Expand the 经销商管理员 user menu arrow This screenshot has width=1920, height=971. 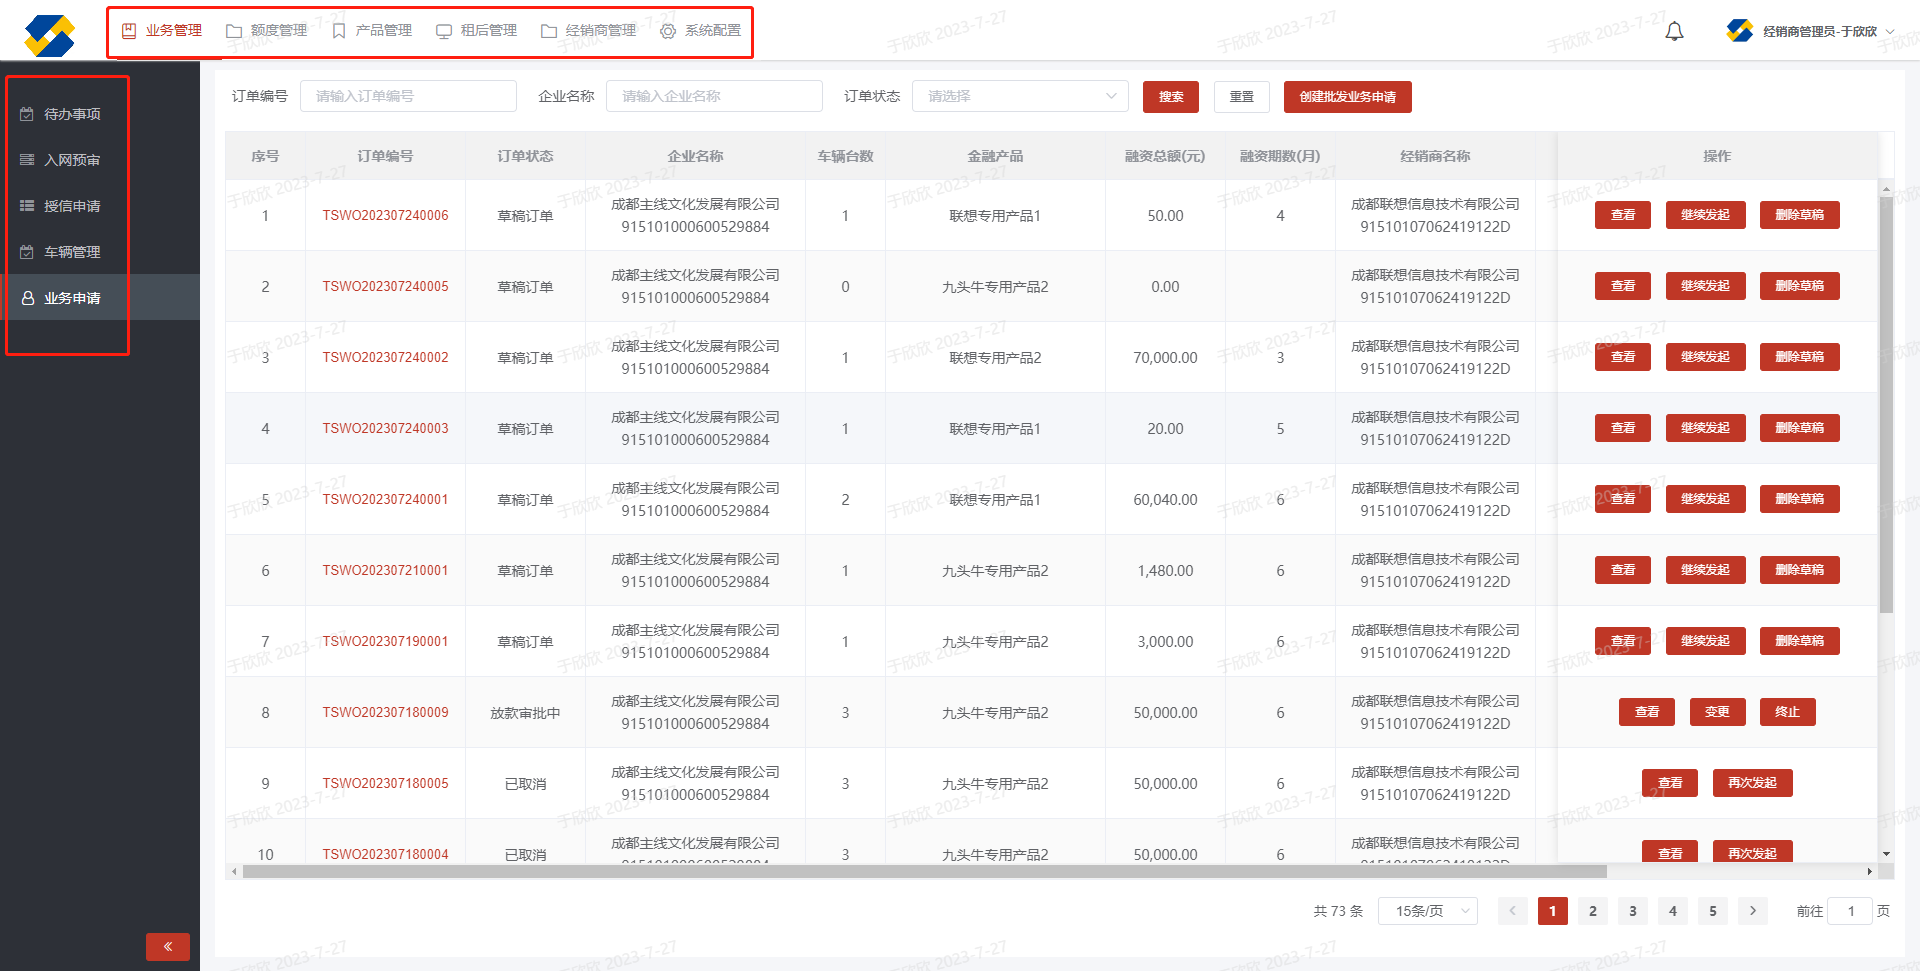(x=1890, y=32)
